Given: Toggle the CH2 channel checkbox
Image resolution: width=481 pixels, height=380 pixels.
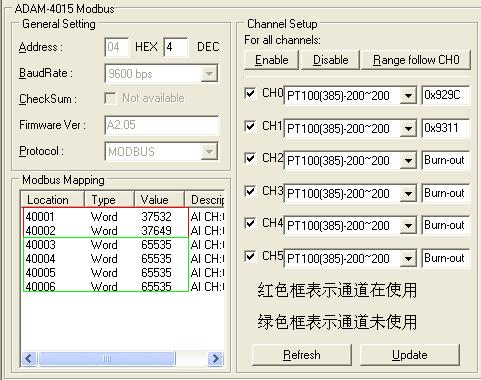Looking at the screenshot, I should pos(250,158).
